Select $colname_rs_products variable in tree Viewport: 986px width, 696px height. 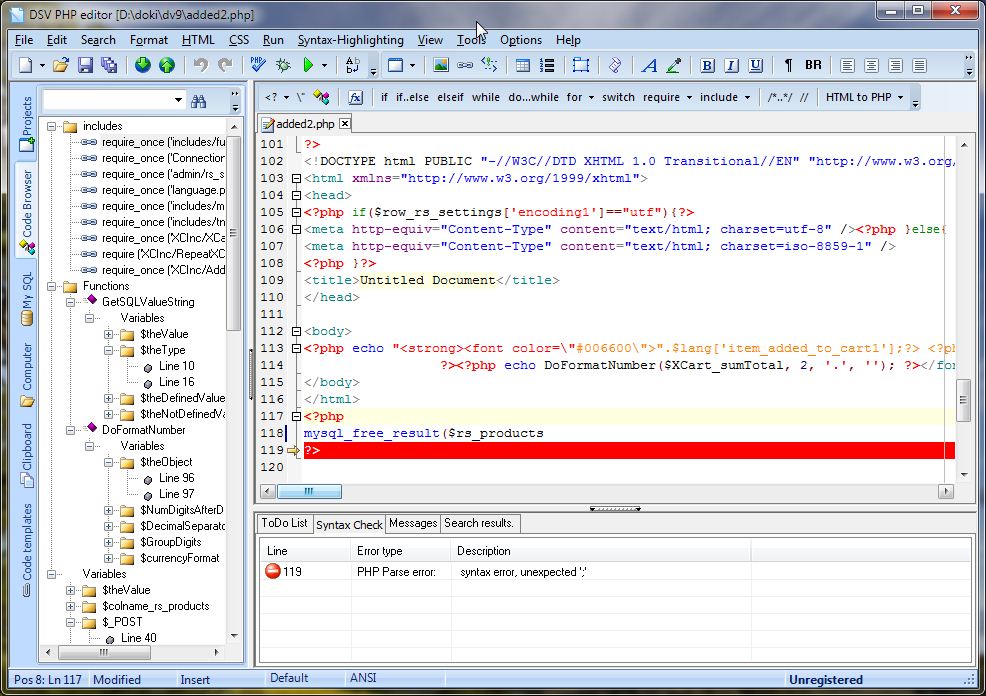pos(155,607)
